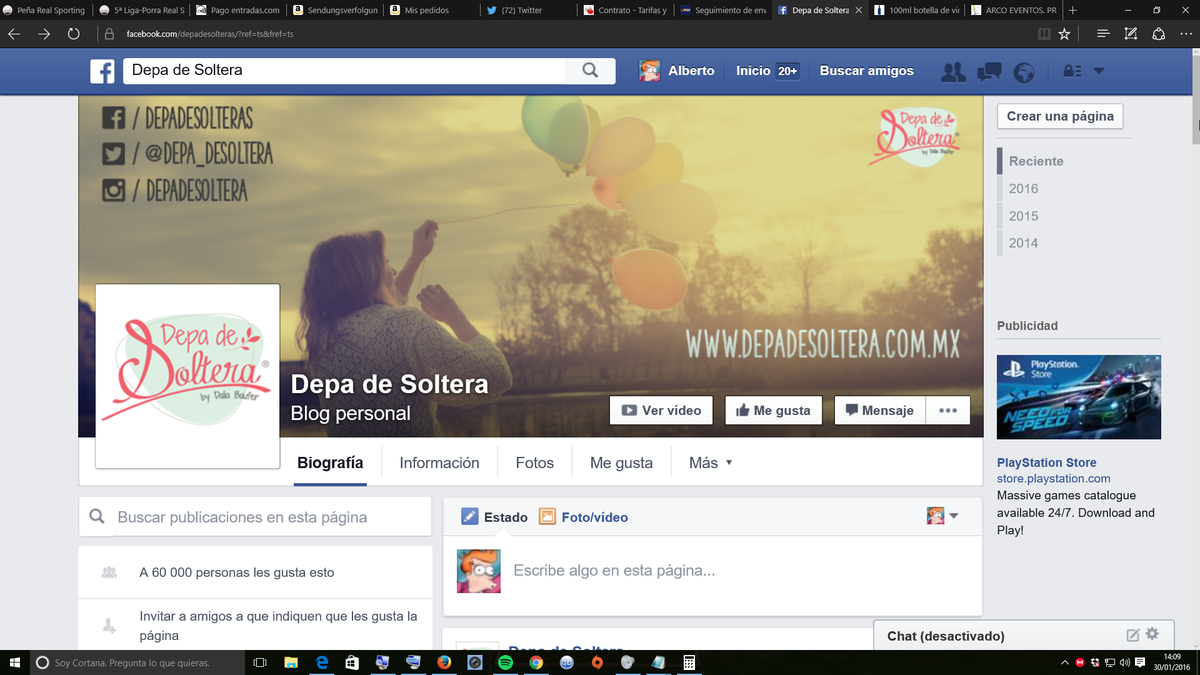This screenshot has width=1200, height=675.
Task: Send a Mensaje to the page
Action: point(880,410)
